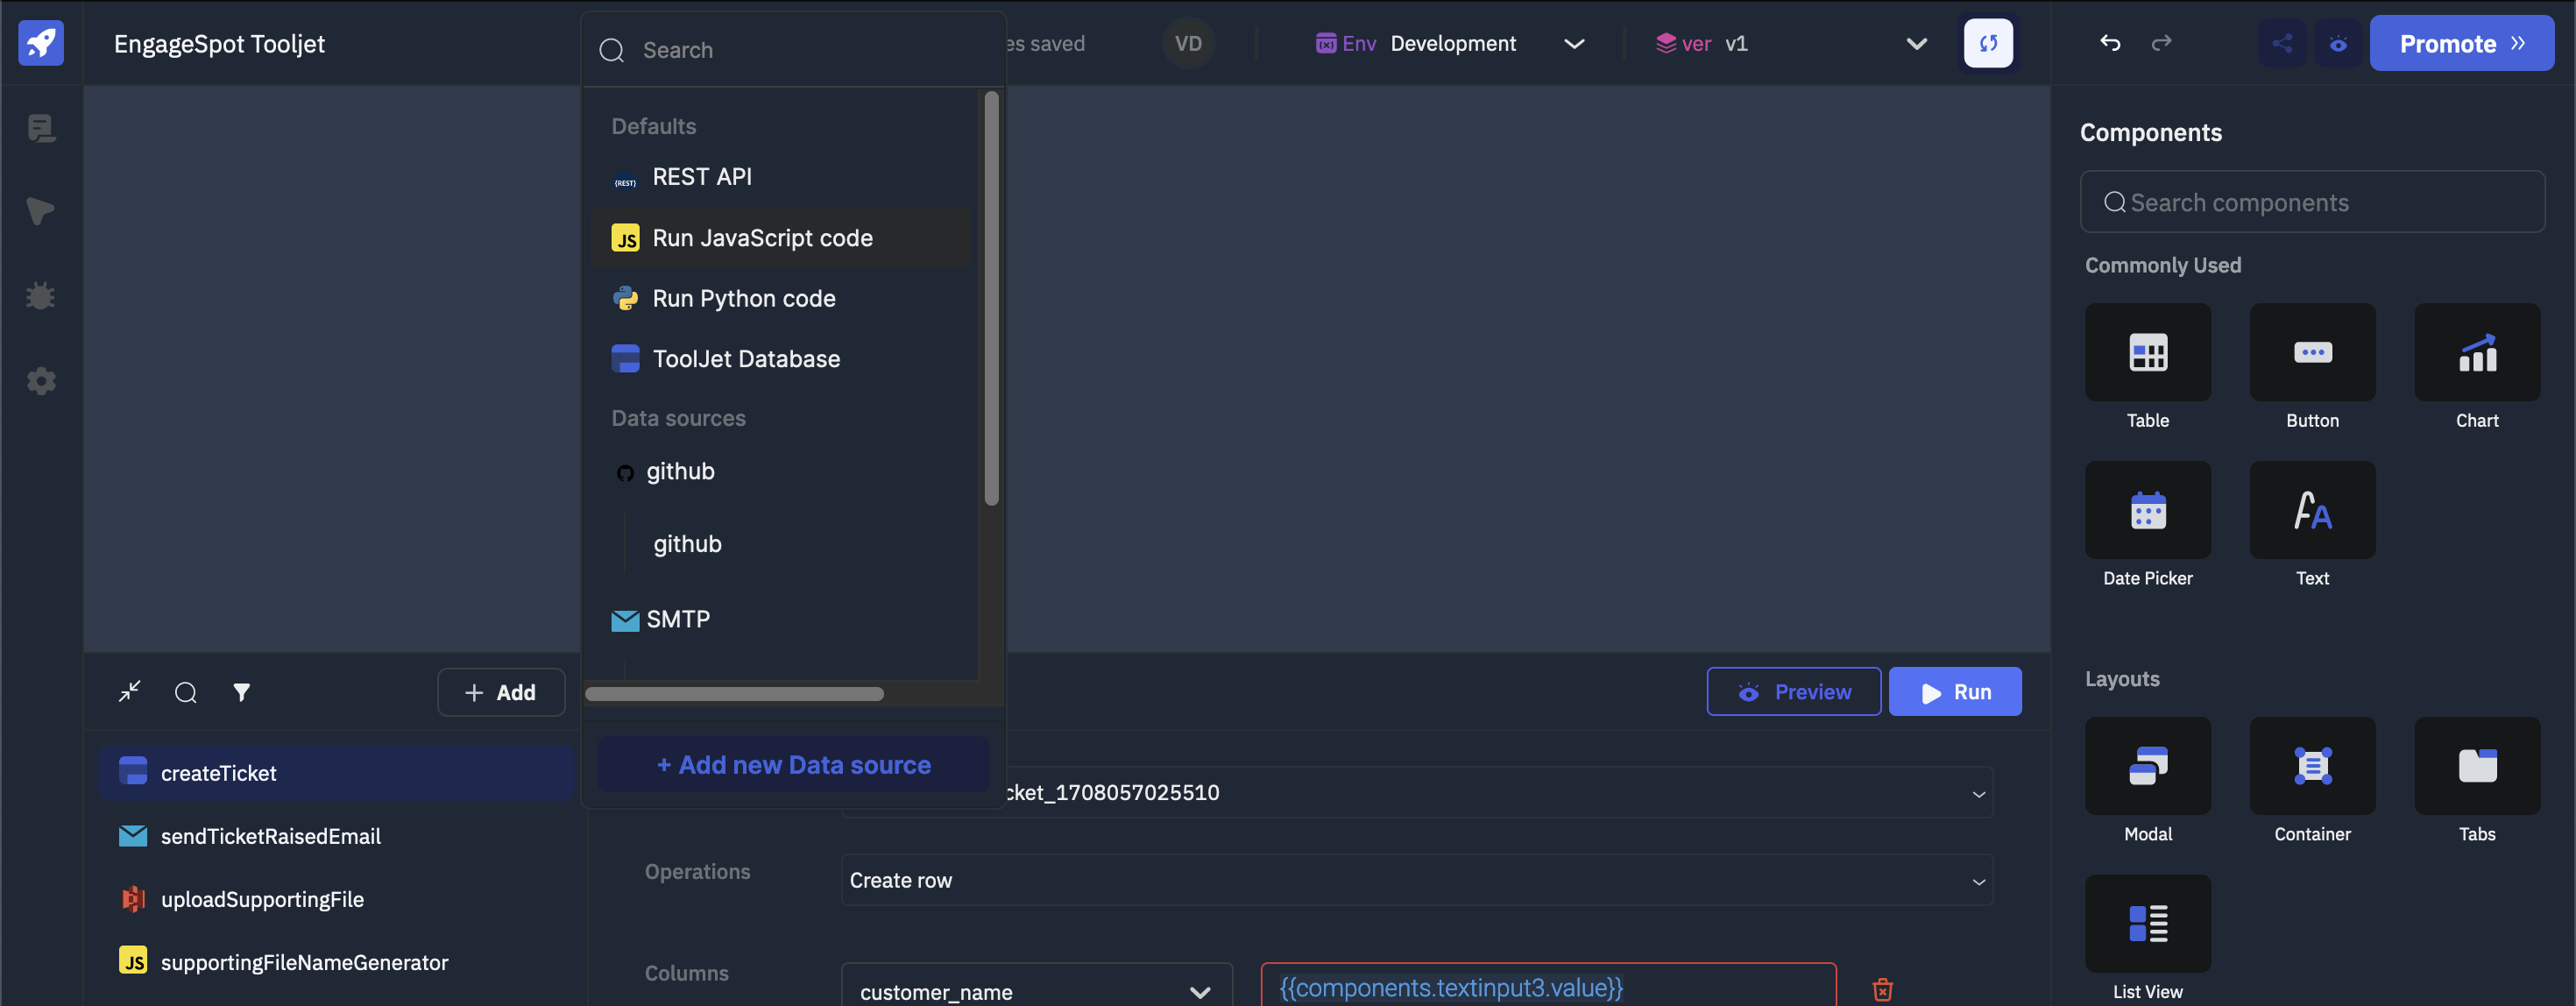
Task: Open the inspector cursor sidebar icon
Action: [41, 212]
